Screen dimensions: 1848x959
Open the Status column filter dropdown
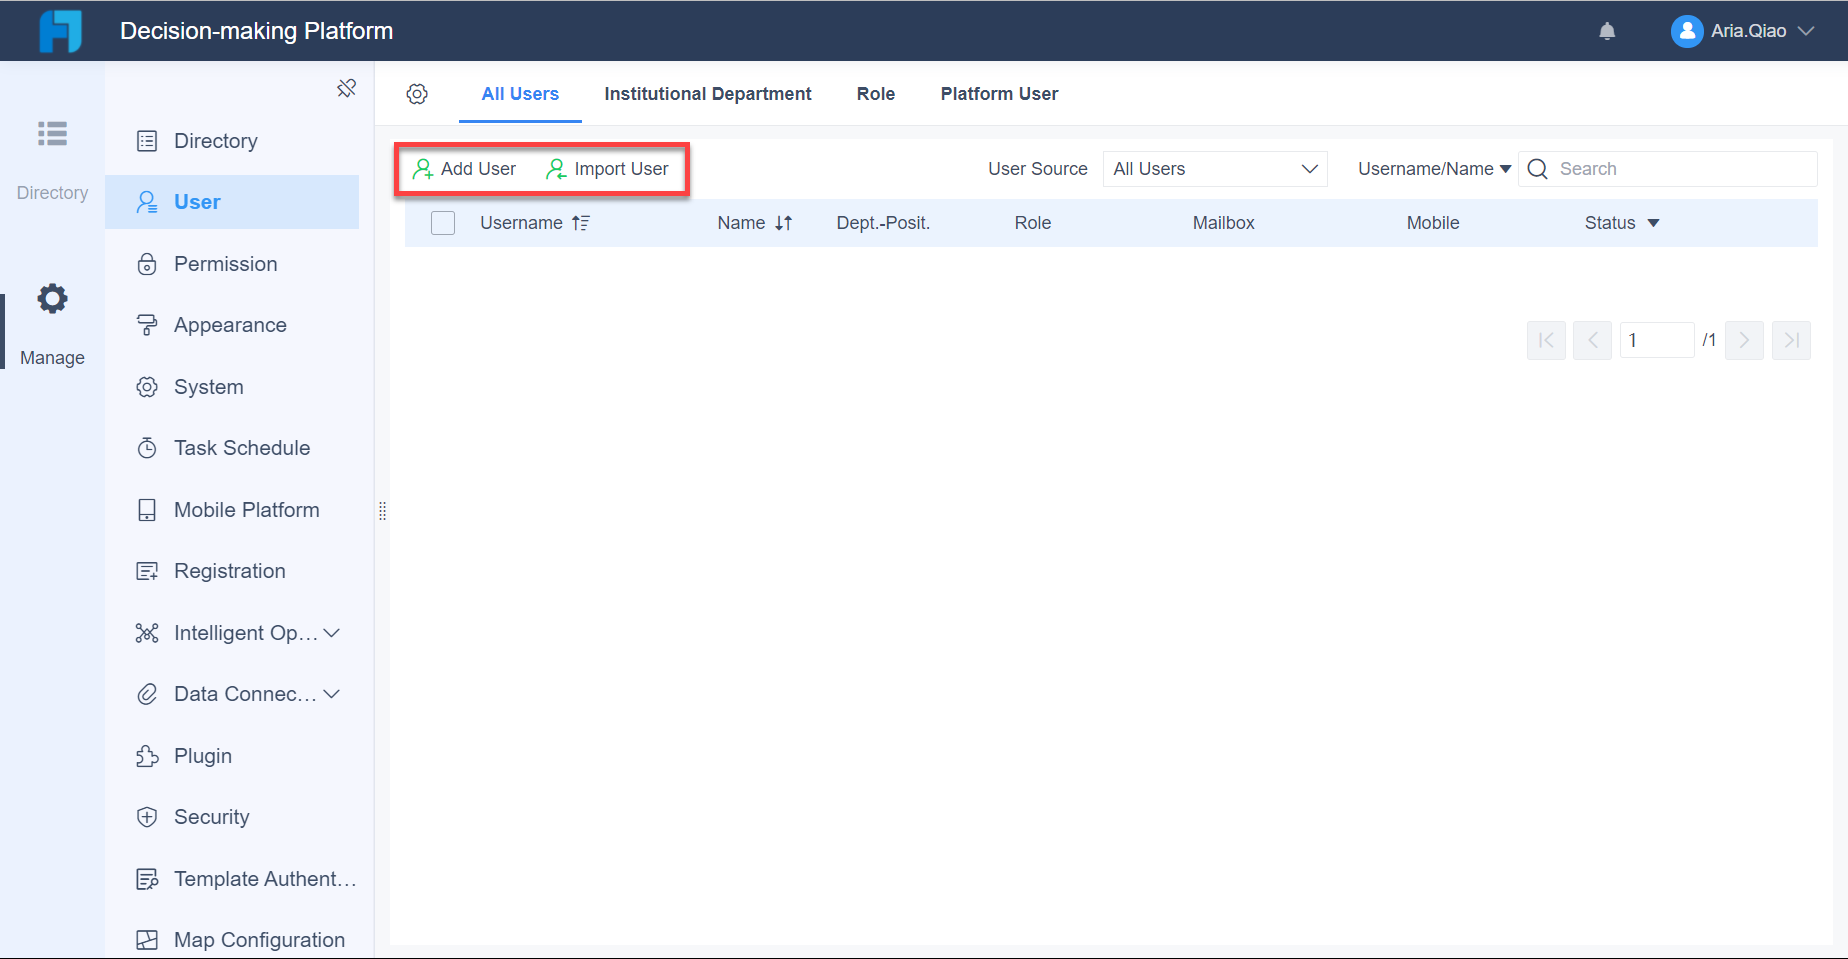click(x=1654, y=222)
